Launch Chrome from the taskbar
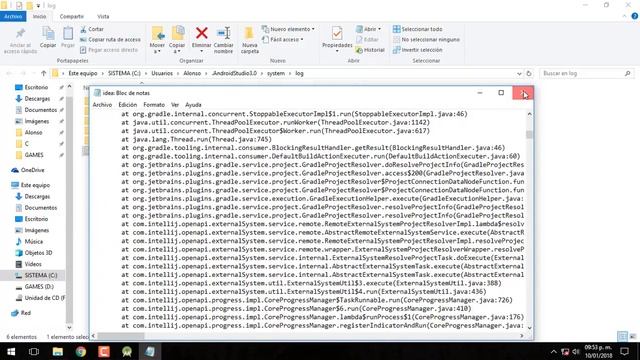The width and height of the screenshot is (640, 360). (81, 351)
